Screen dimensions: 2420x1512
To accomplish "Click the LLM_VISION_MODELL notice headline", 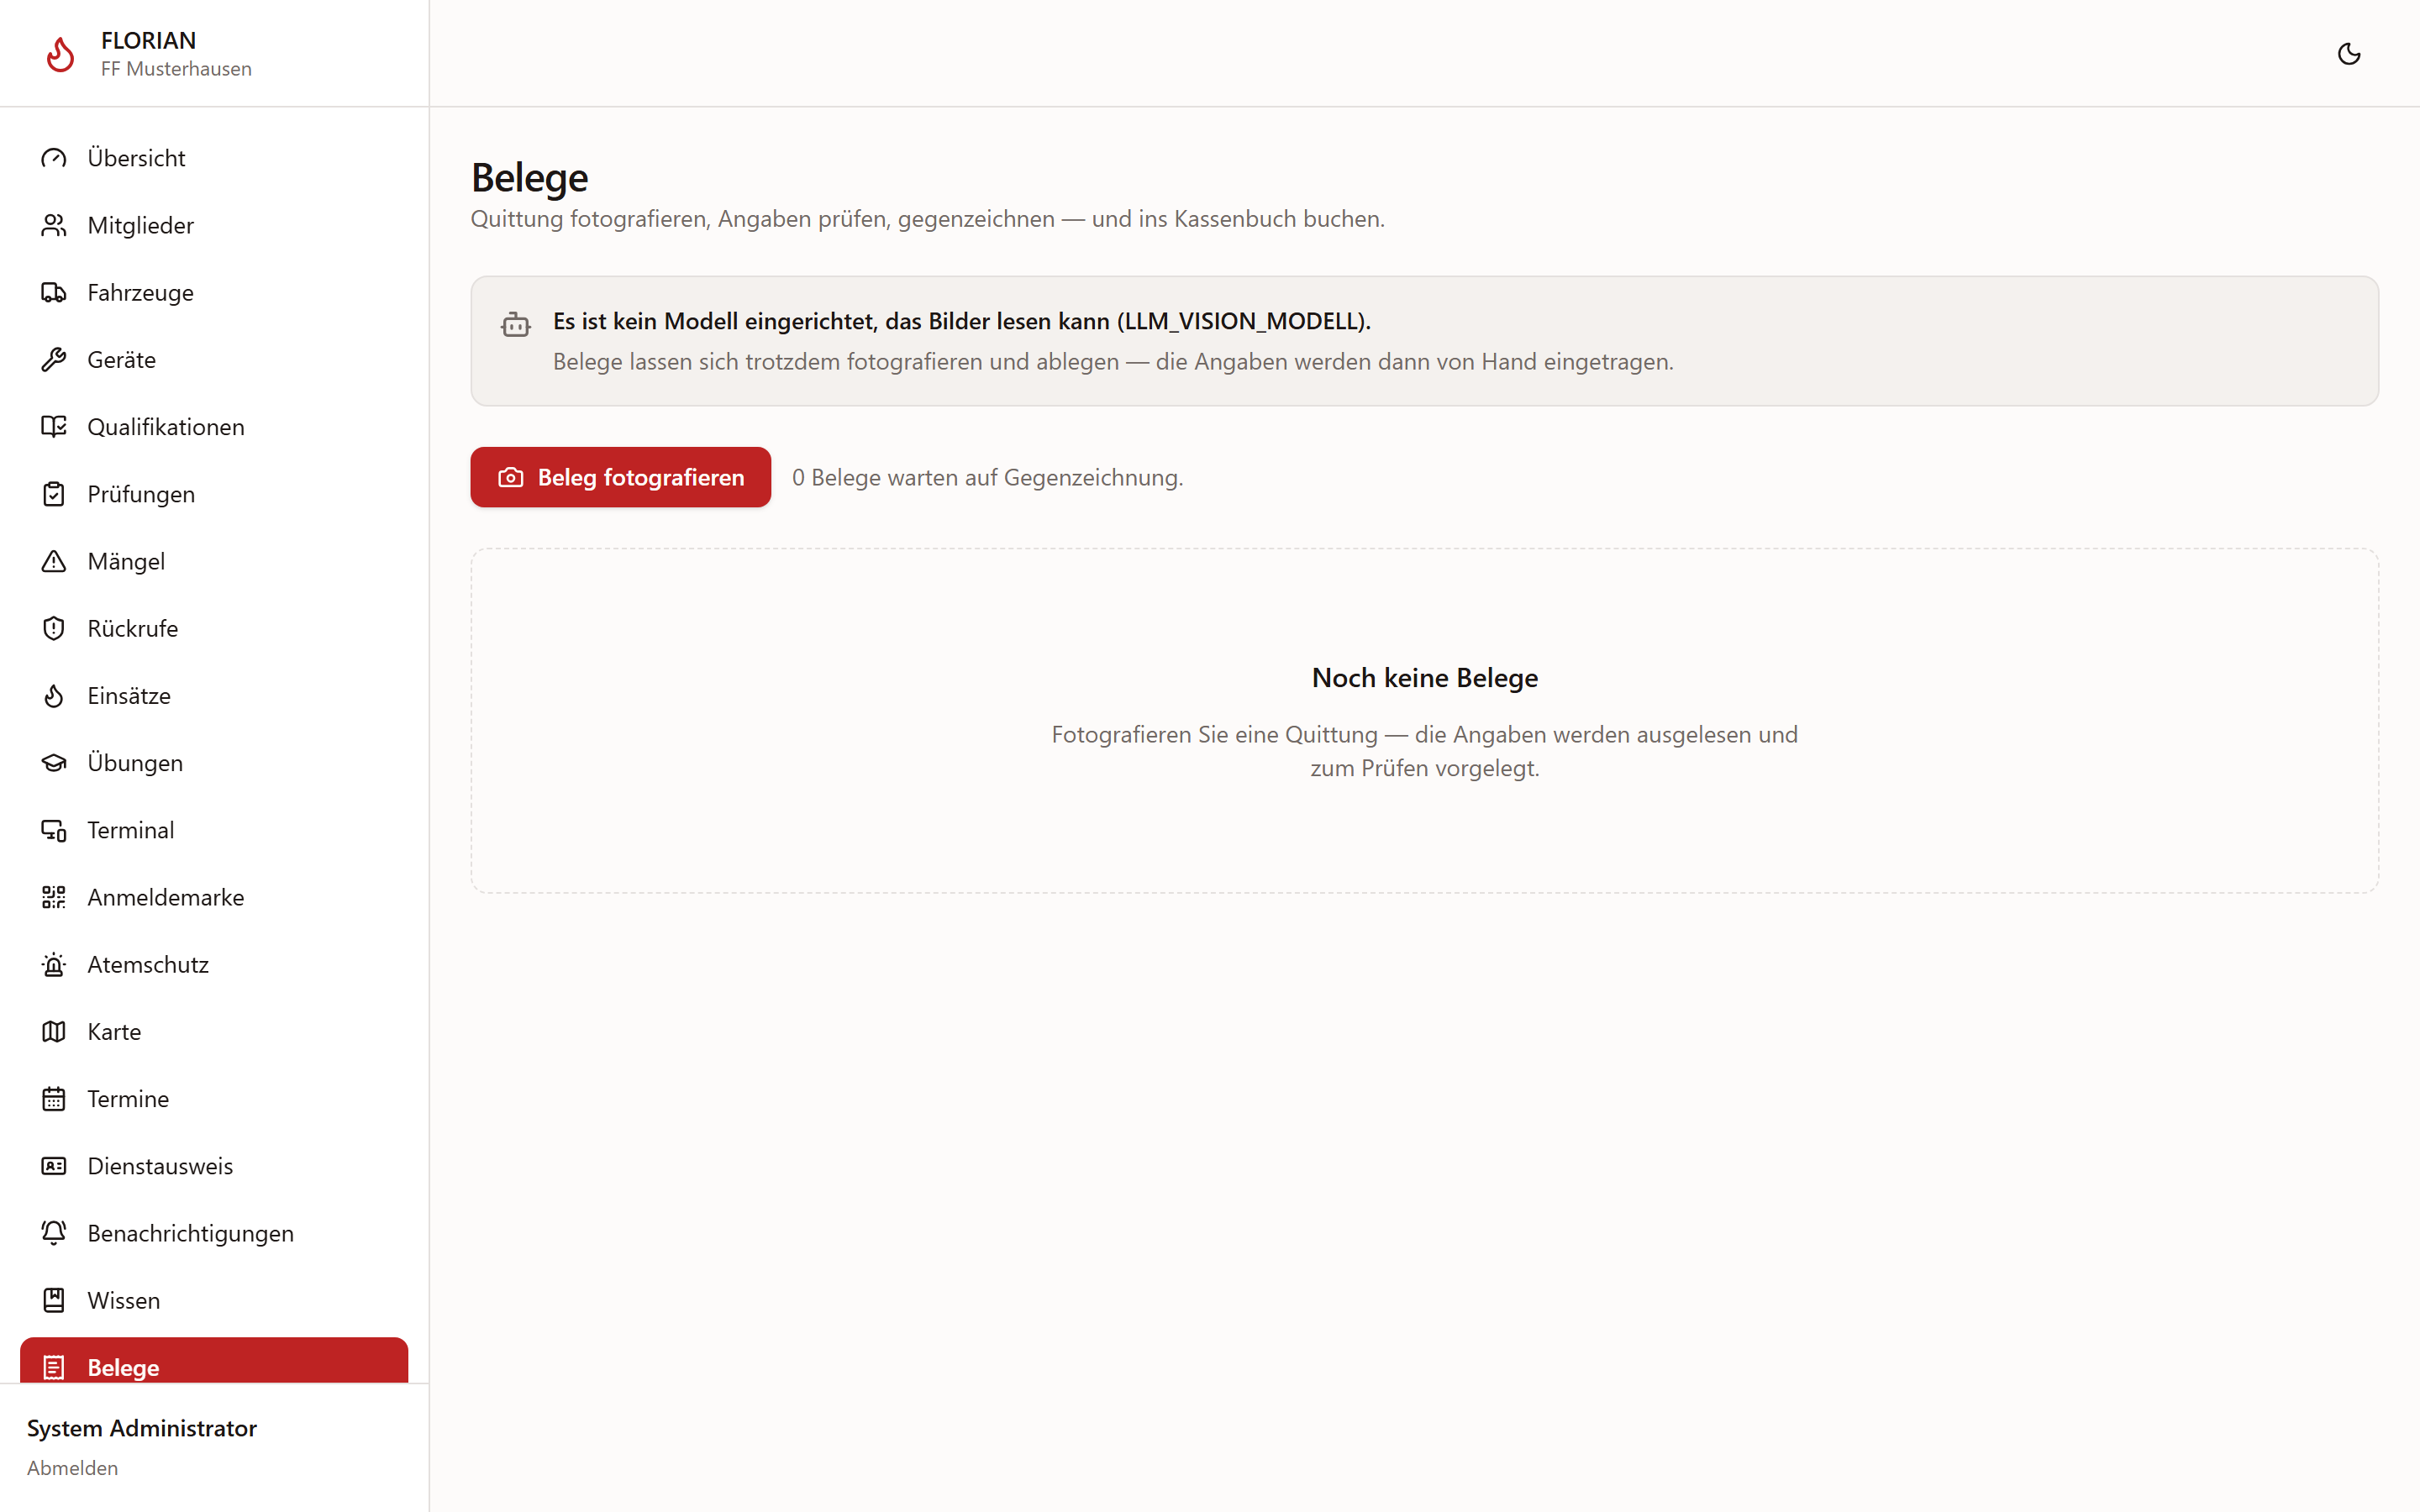I will pos(961,321).
